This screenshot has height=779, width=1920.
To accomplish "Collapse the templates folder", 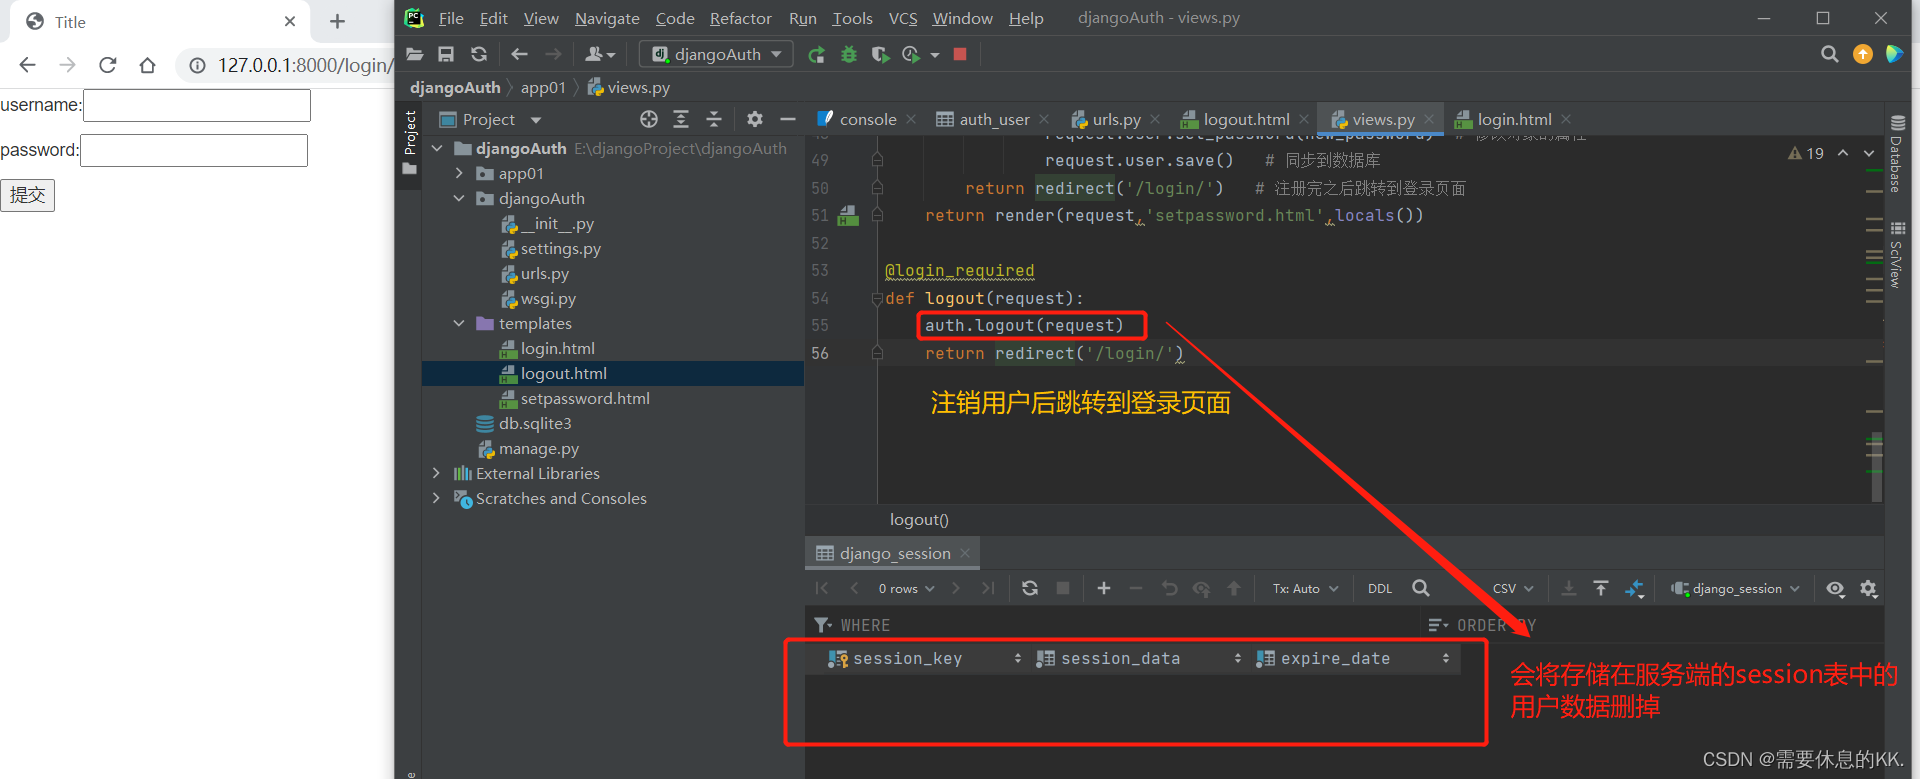I will click(459, 323).
